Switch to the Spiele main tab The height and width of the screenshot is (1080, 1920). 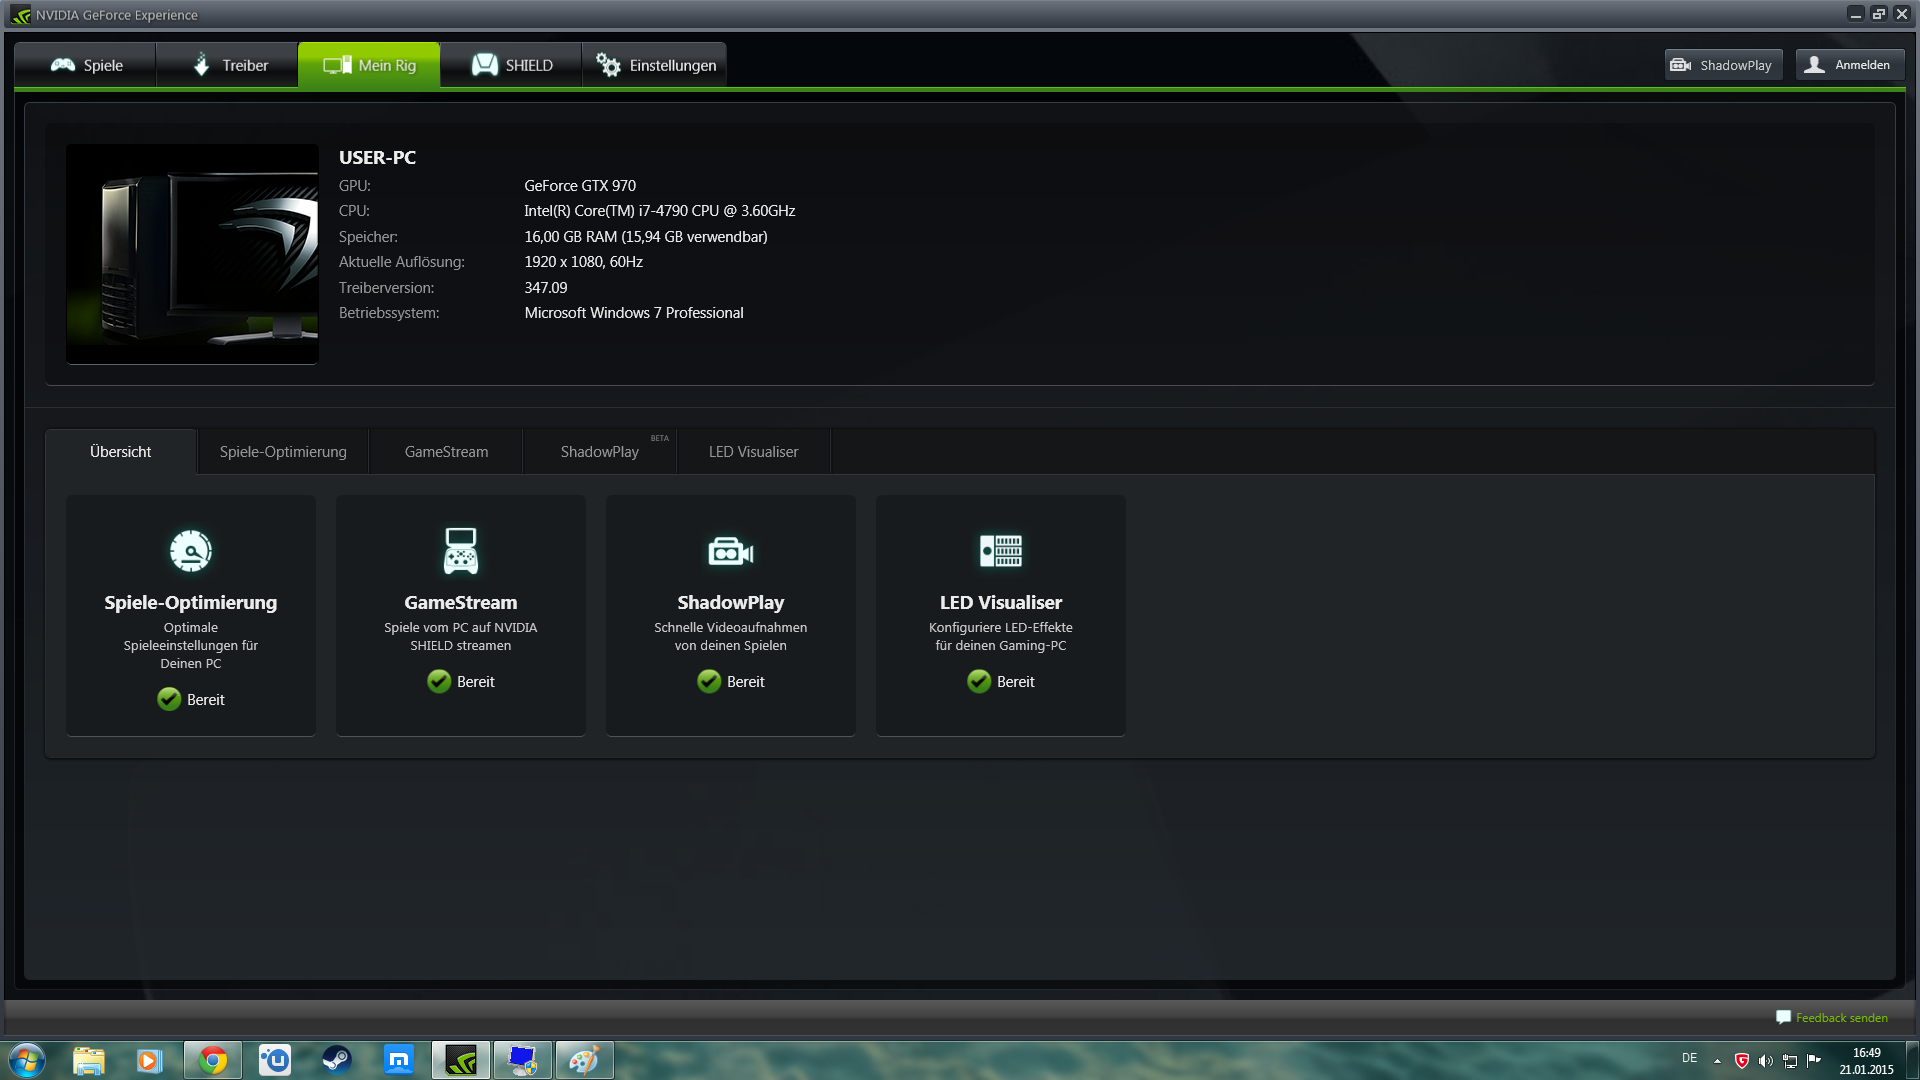coord(86,65)
